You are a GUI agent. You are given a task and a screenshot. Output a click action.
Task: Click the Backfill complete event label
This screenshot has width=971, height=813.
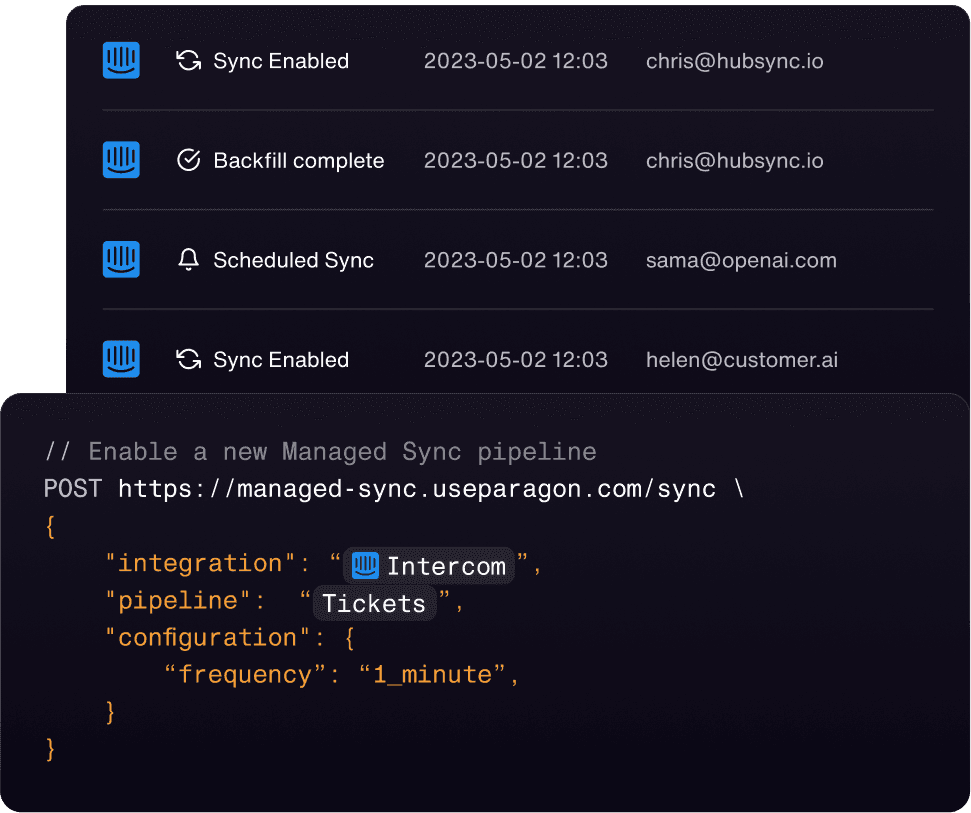298,161
